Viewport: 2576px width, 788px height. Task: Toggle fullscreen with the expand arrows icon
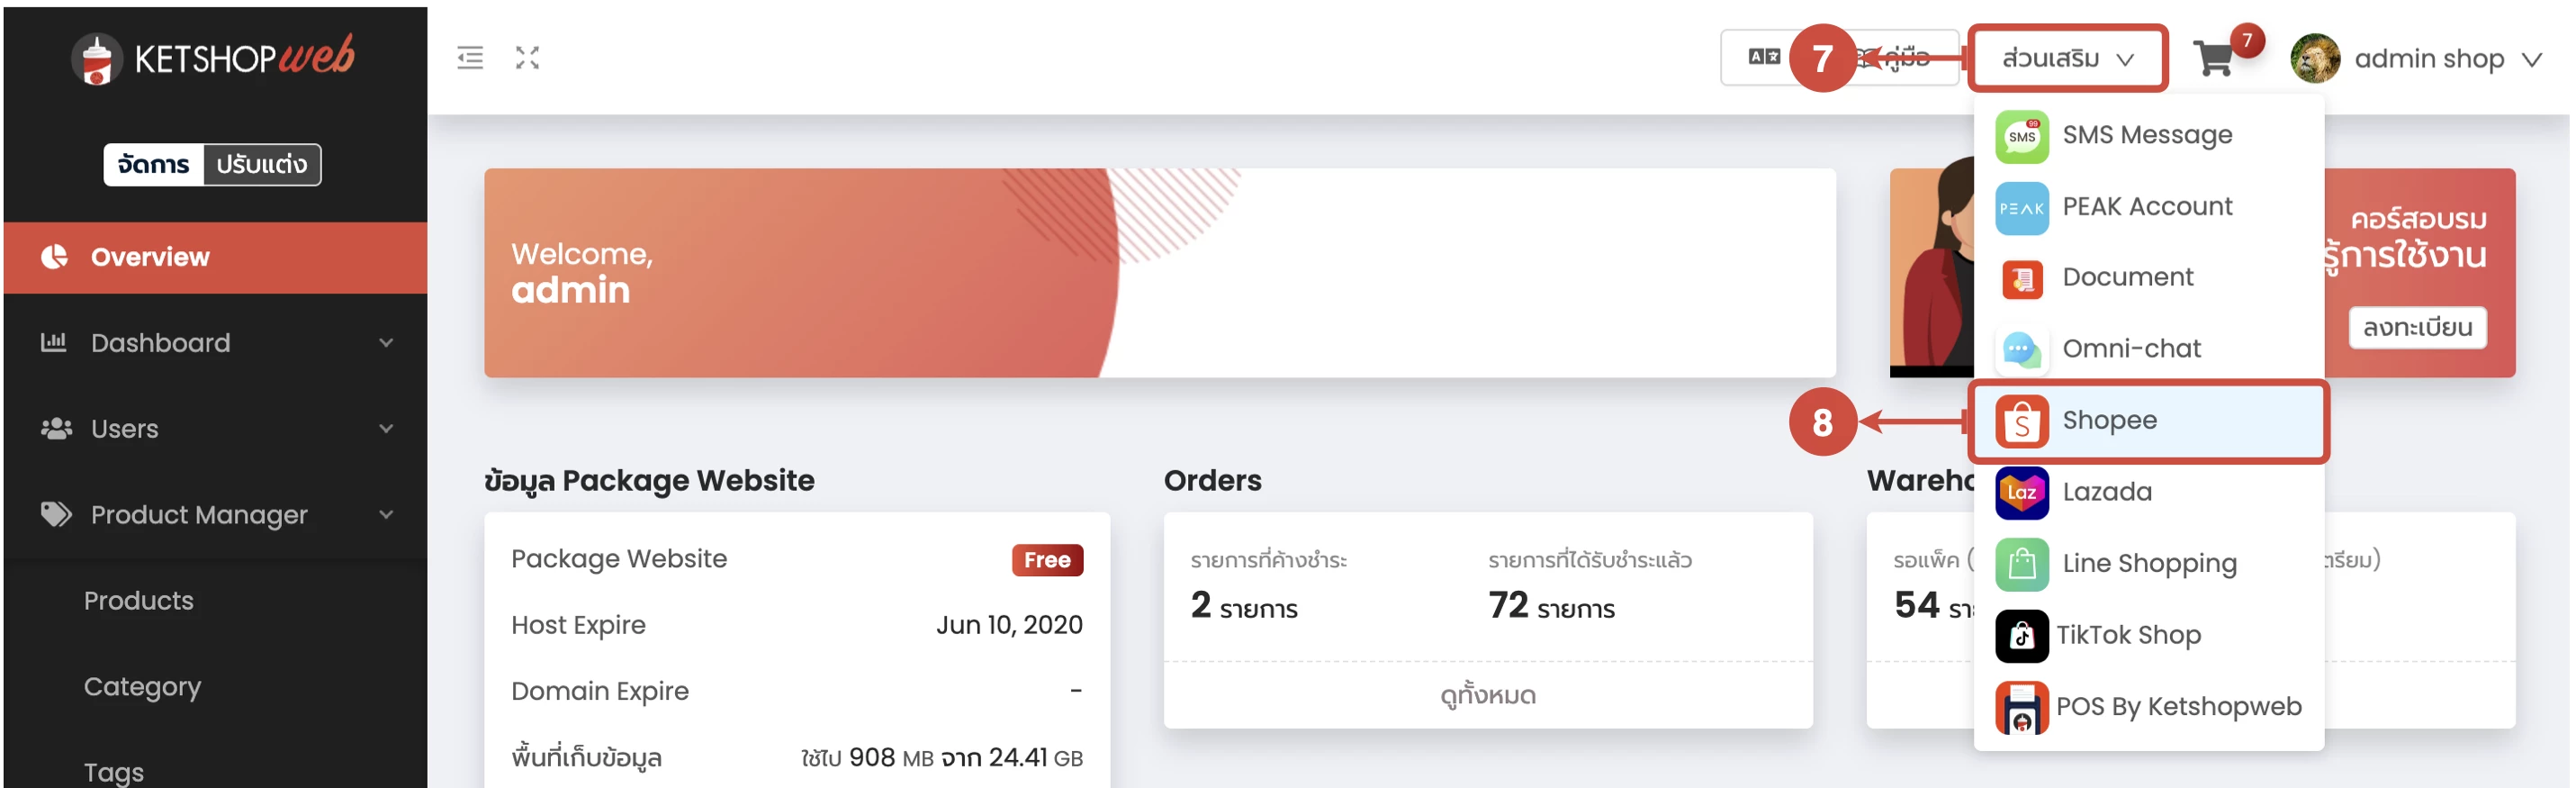[527, 58]
